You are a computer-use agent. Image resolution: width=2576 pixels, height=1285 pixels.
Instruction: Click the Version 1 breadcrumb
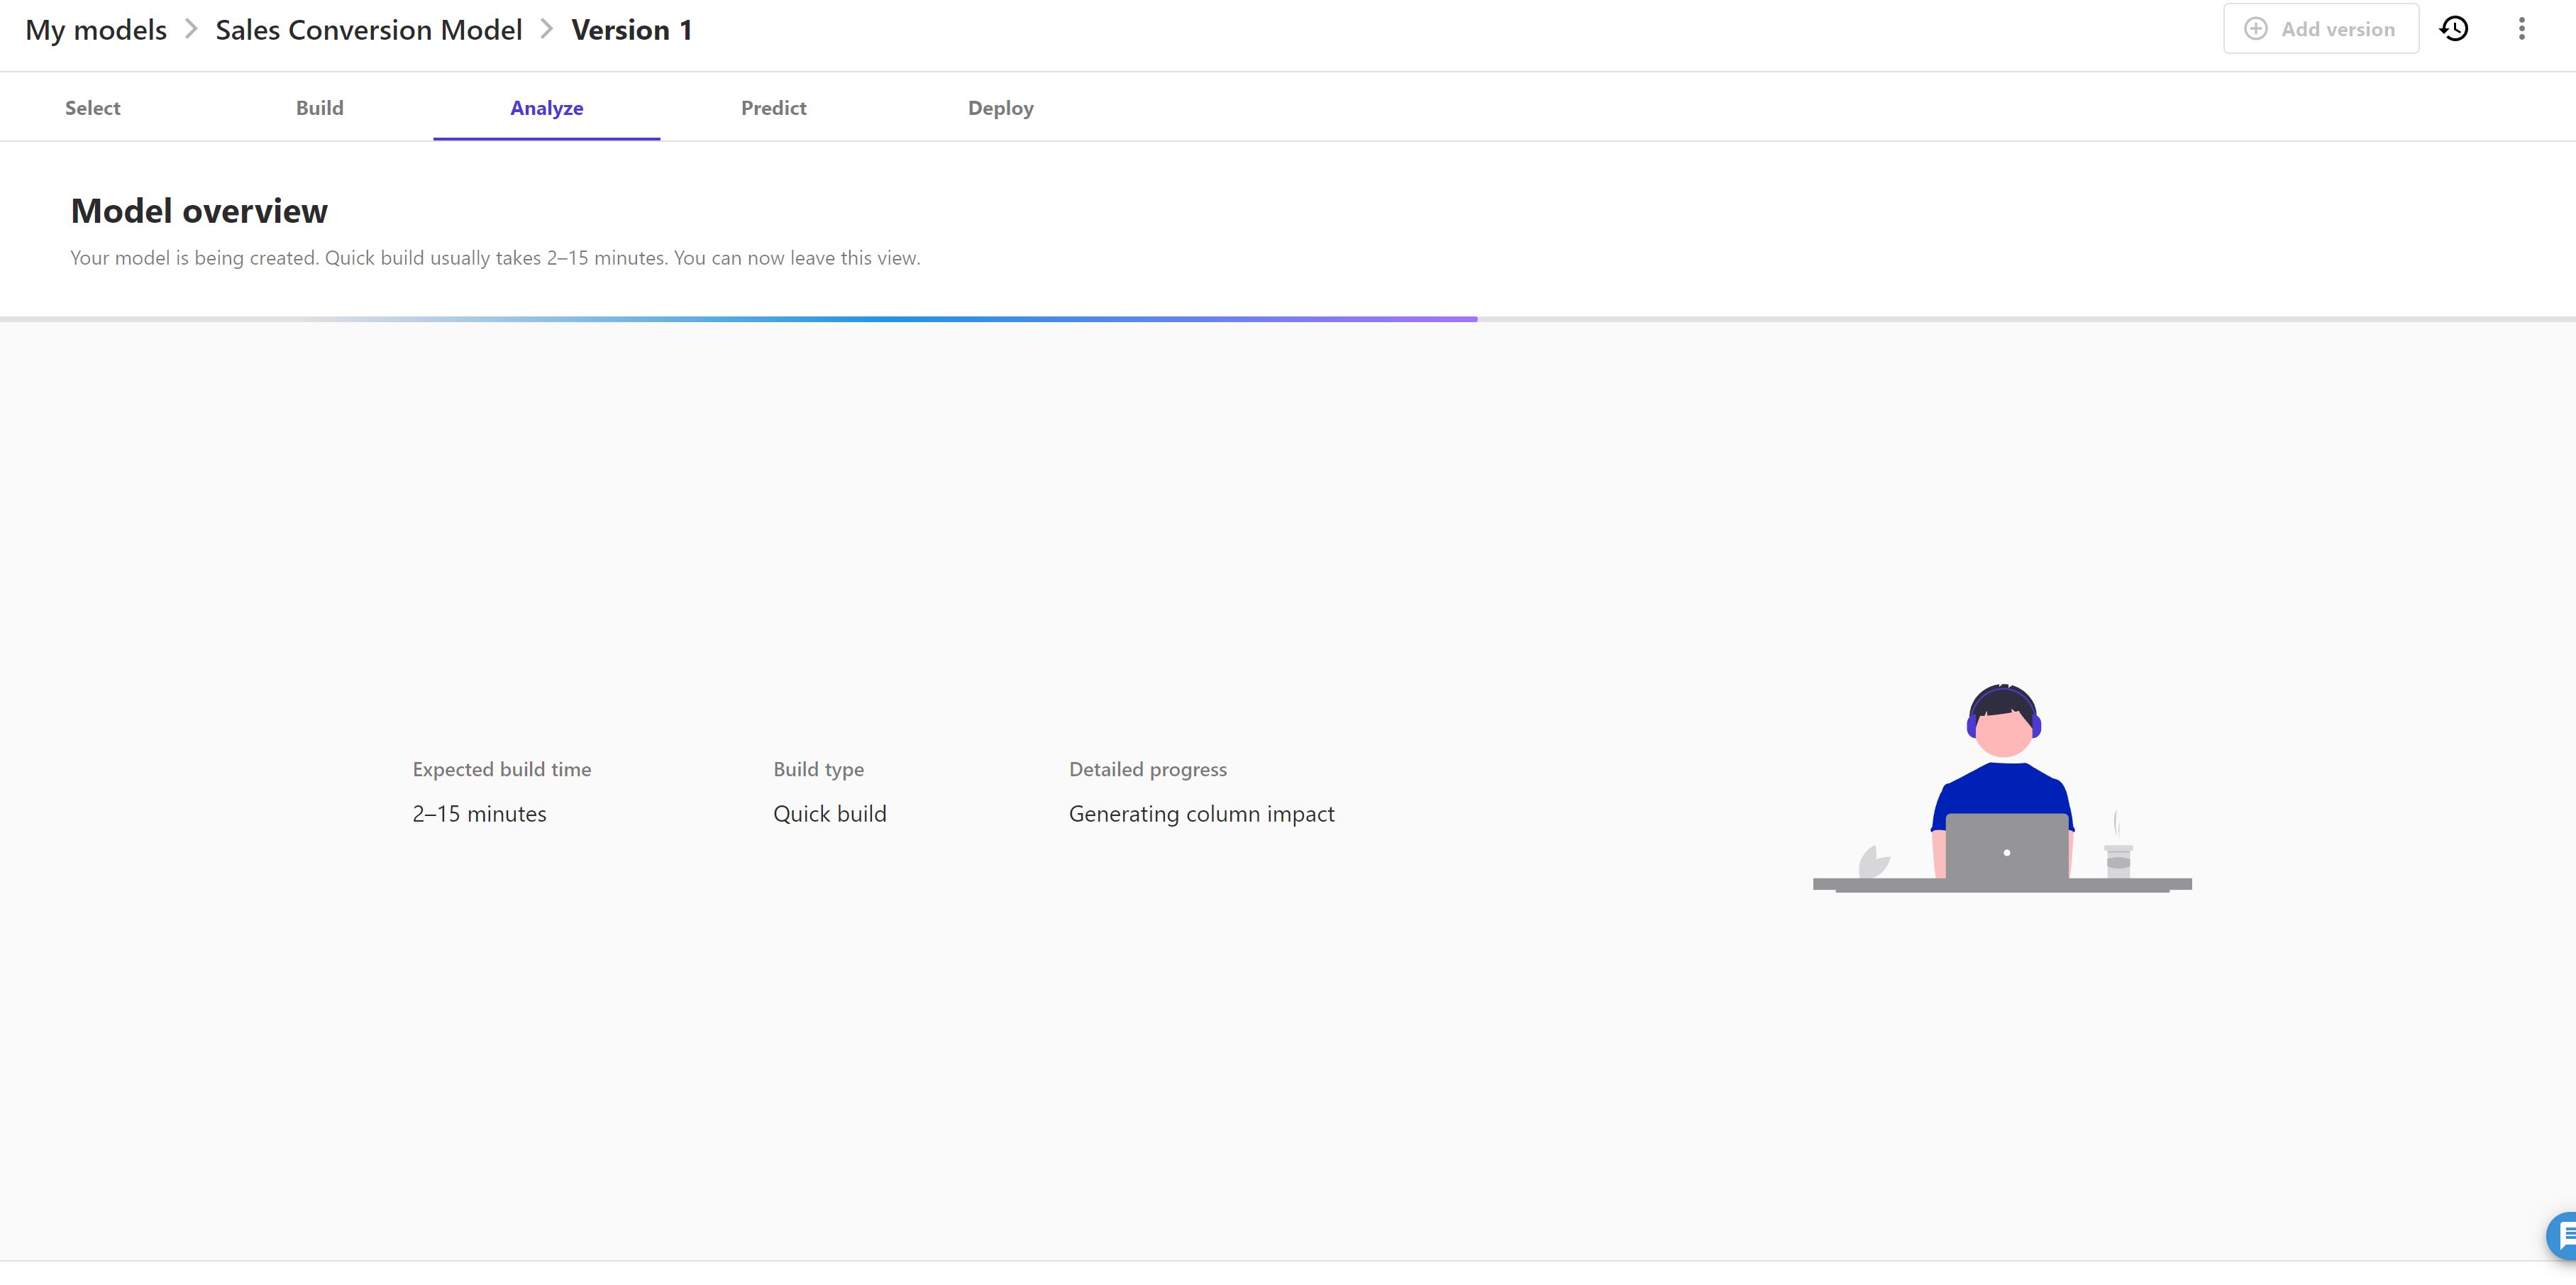pos(632,30)
